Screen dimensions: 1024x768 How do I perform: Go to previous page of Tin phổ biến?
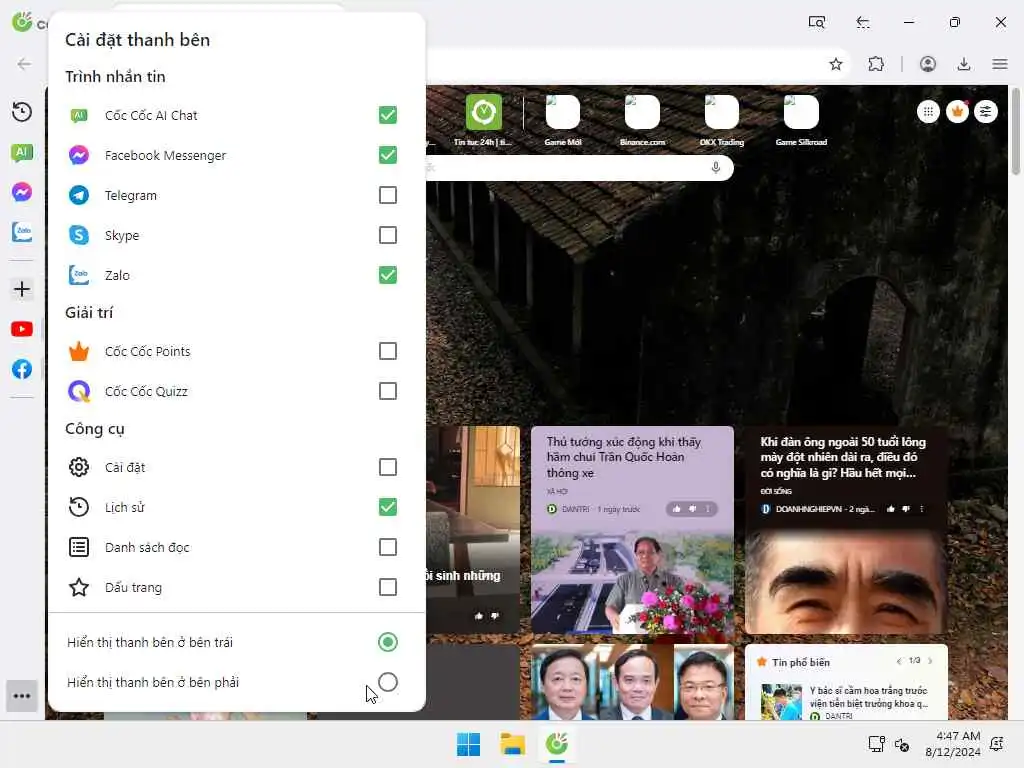click(x=899, y=661)
